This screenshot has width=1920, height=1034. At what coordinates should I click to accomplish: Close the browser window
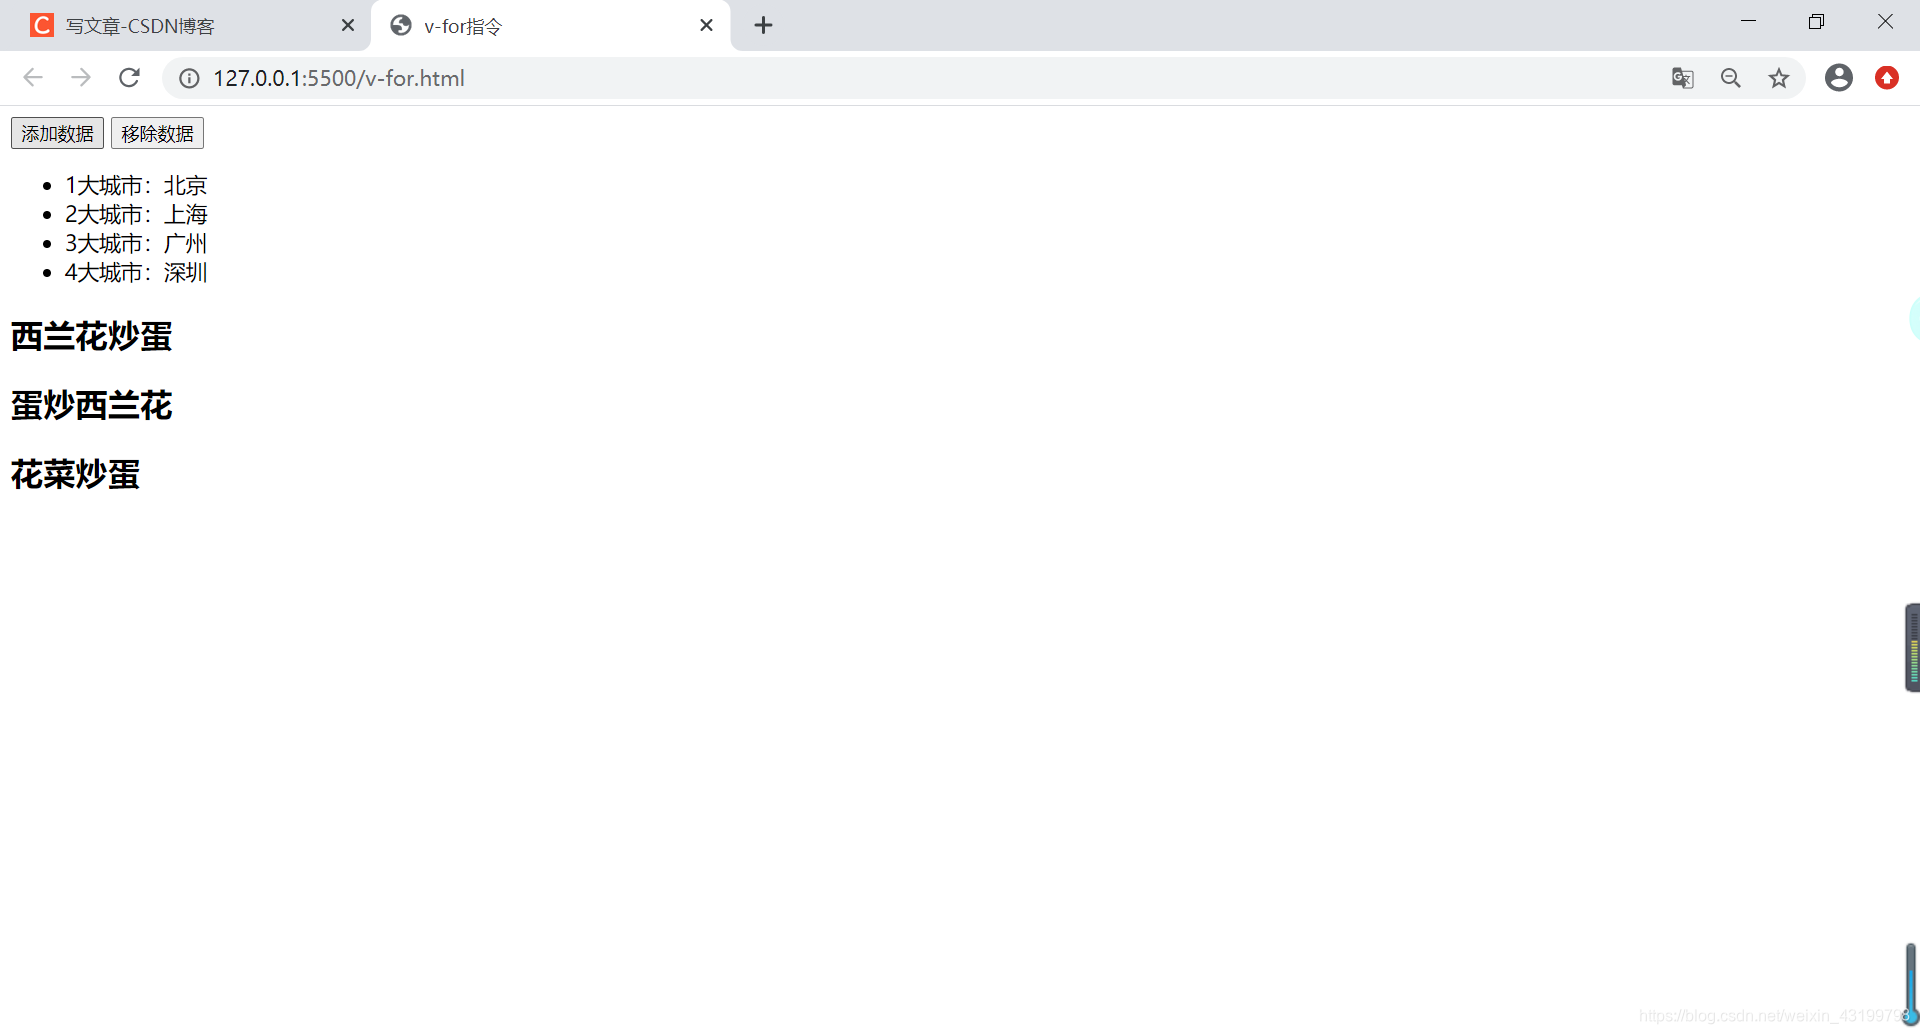1885,21
